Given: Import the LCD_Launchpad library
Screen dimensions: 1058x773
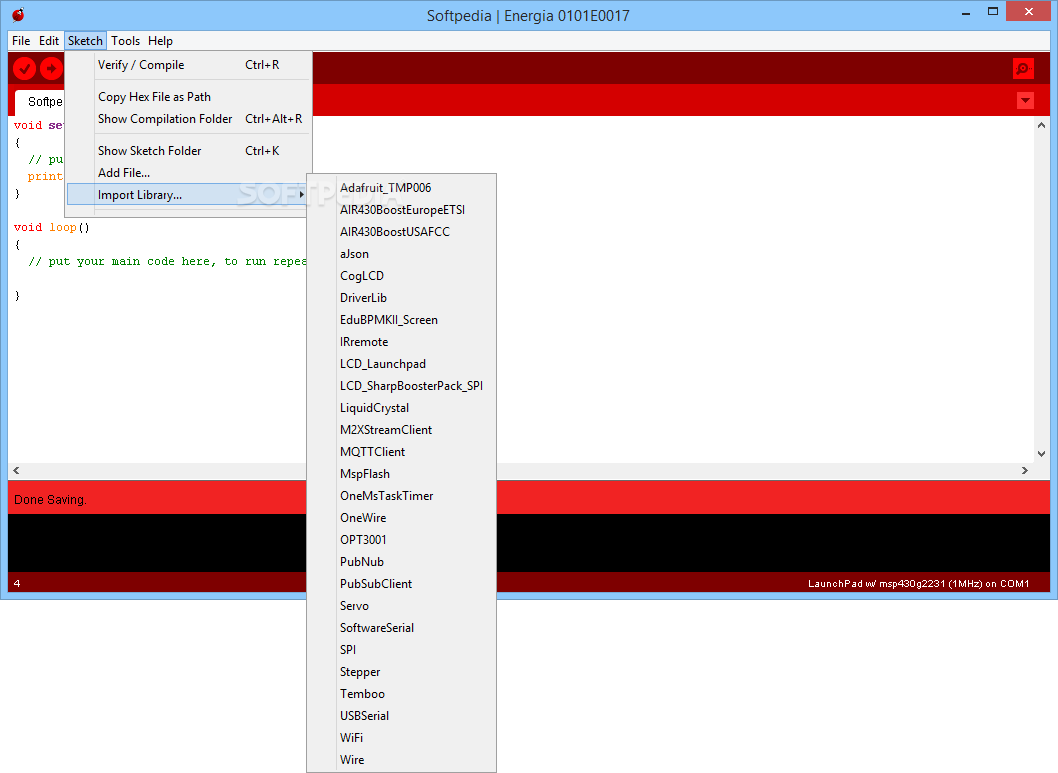Looking at the screenshot, I should pyautogui.click(x=401, y=364).
